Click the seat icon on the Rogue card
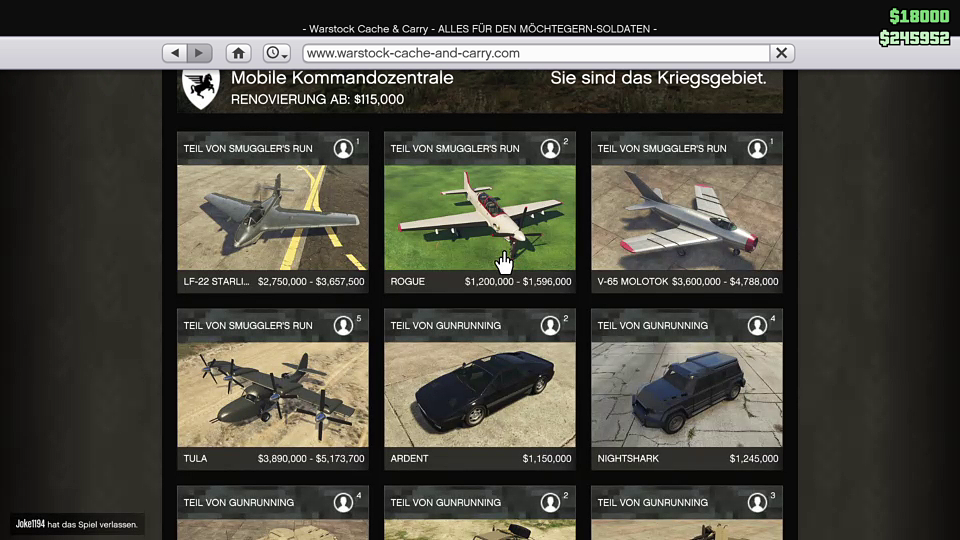Screen dimensions: 960x540 551,149
